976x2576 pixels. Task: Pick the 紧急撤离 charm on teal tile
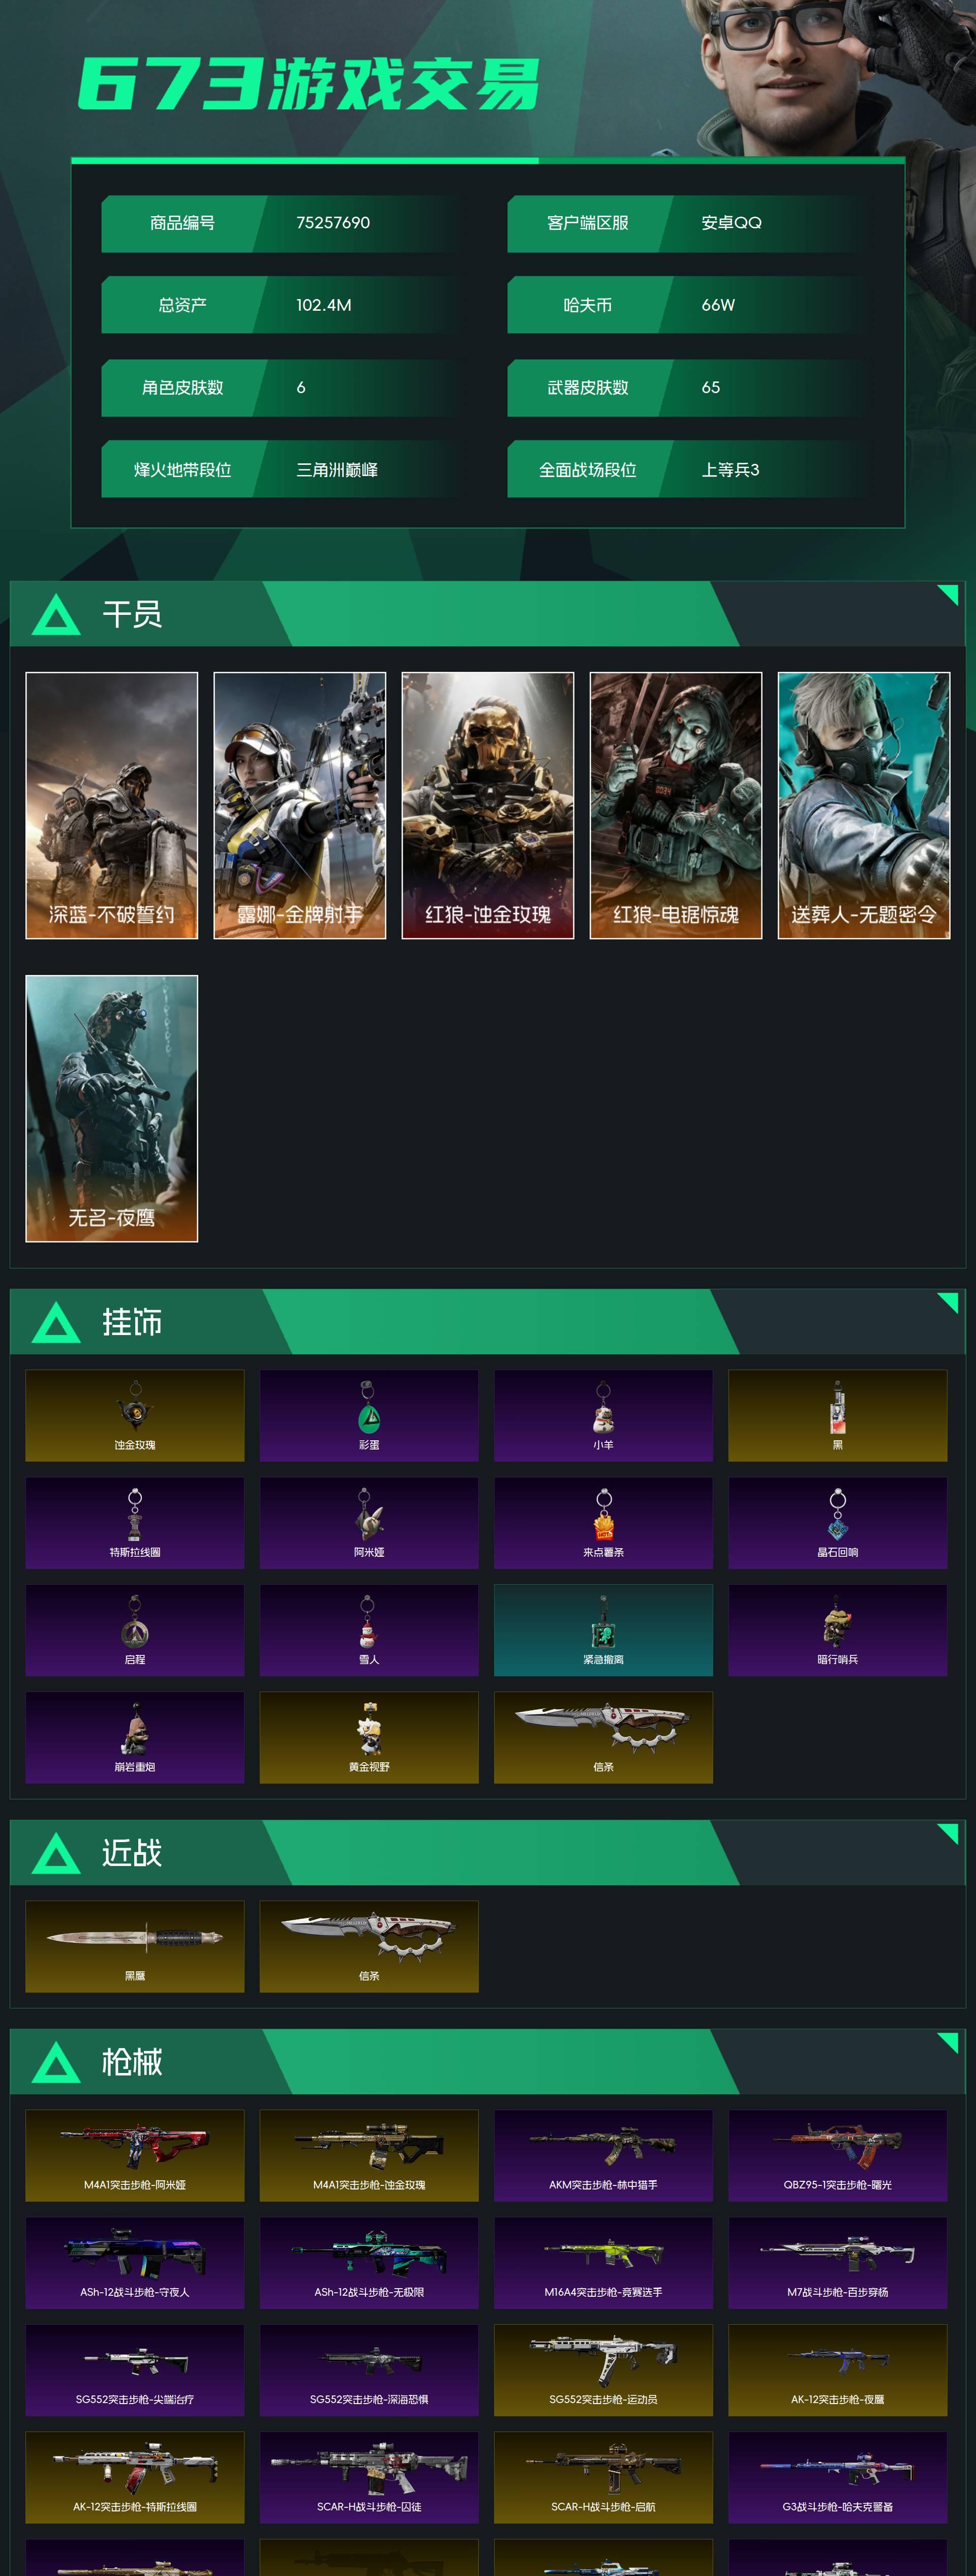pyautogui.click(x=603, y=1630)
